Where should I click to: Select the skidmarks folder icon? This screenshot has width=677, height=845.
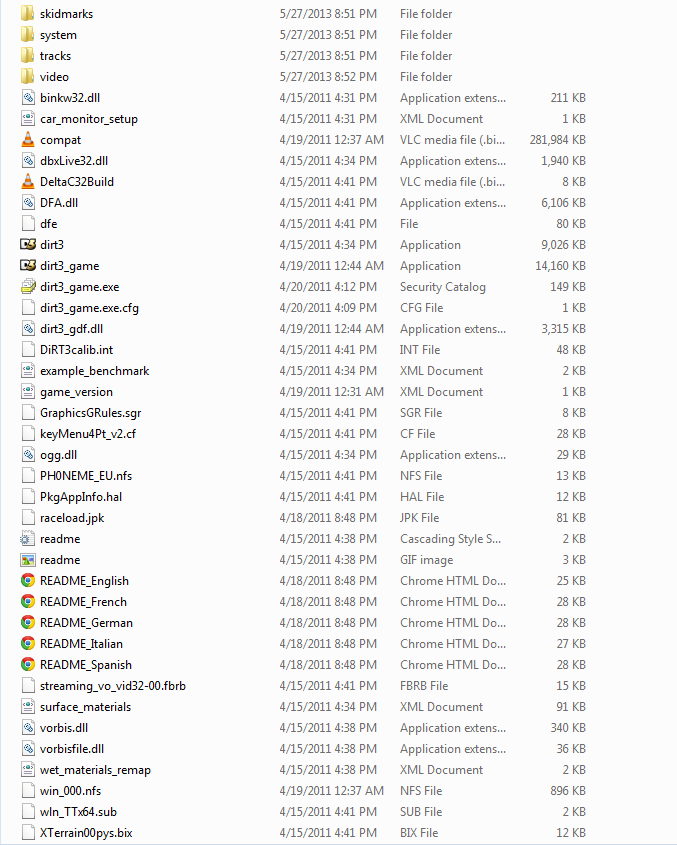coord(27,13)
